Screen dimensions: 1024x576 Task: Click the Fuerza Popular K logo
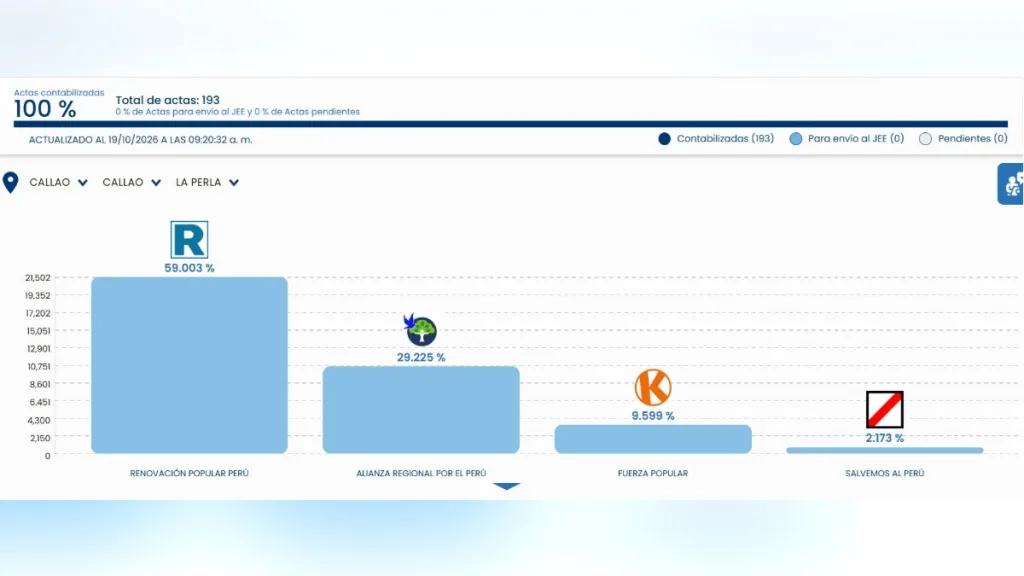652,387
